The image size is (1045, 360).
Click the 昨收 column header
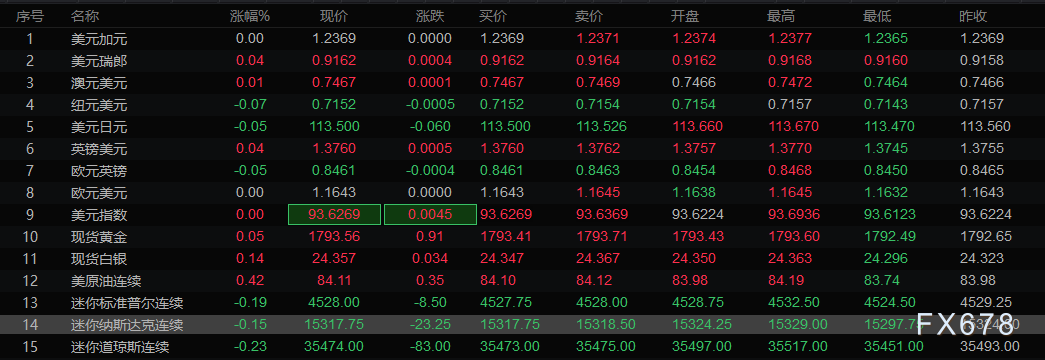coord(973,16)
